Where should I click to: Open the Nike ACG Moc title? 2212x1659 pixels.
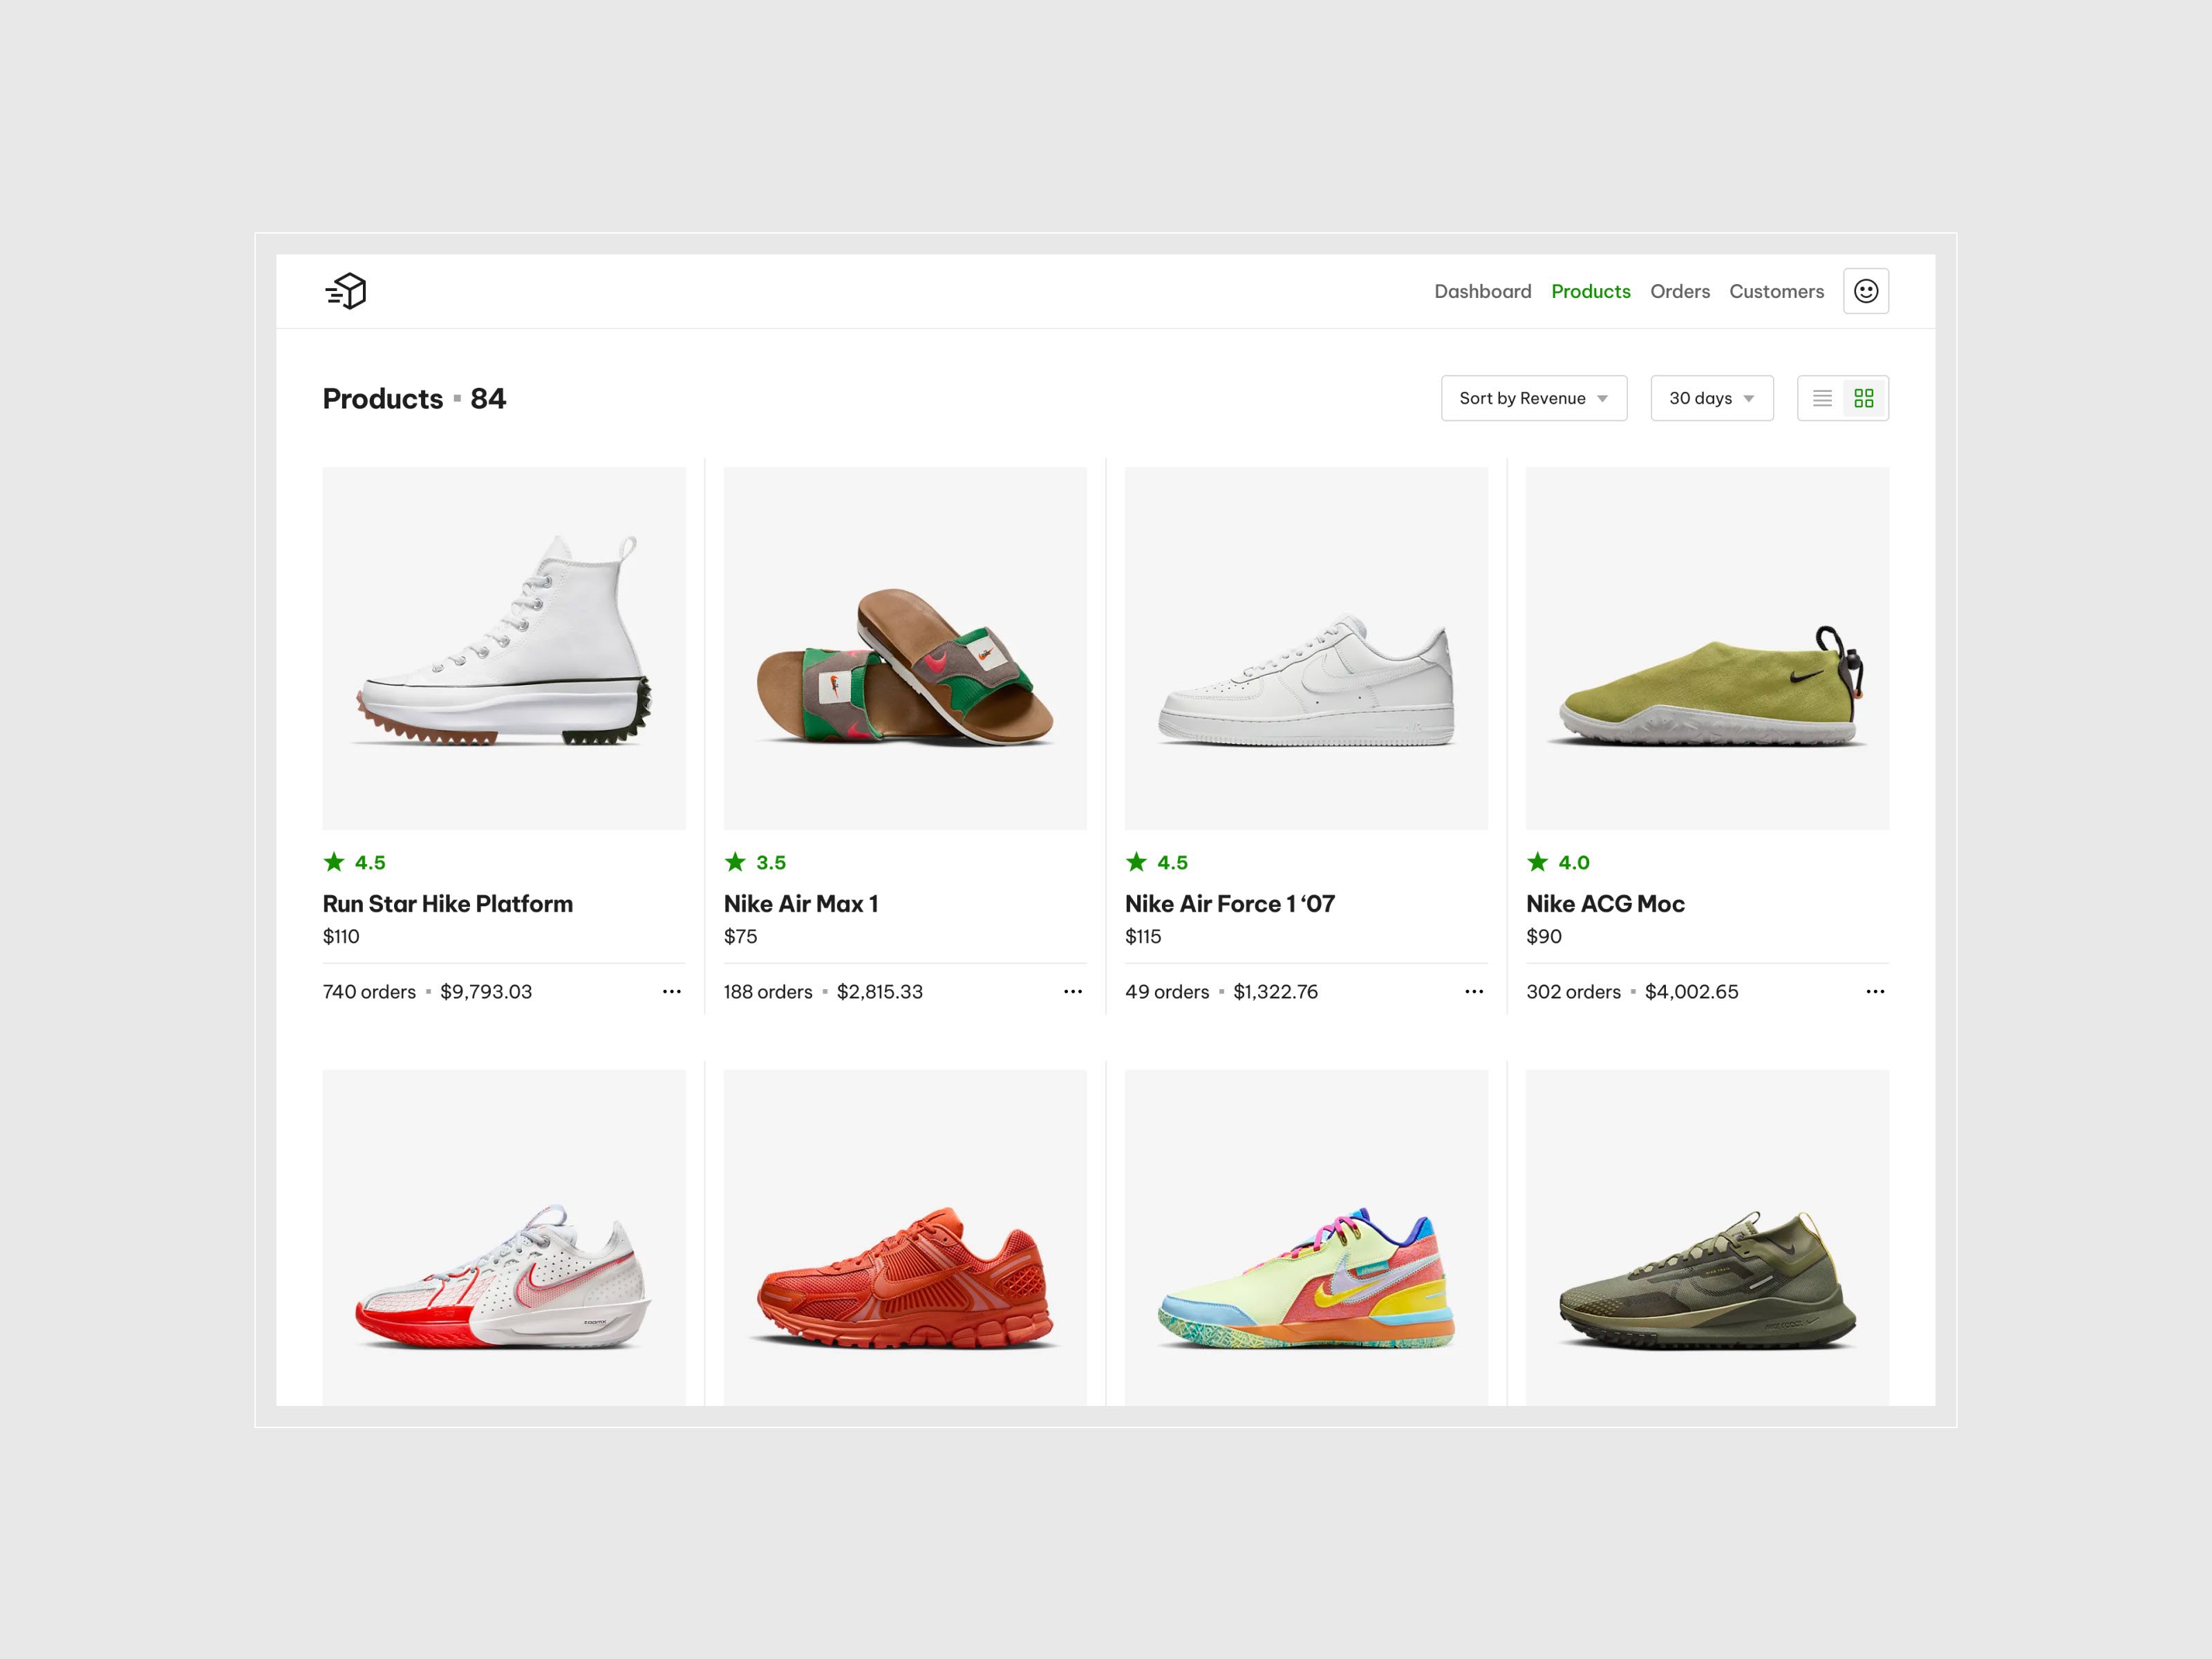pos(1606,904)
